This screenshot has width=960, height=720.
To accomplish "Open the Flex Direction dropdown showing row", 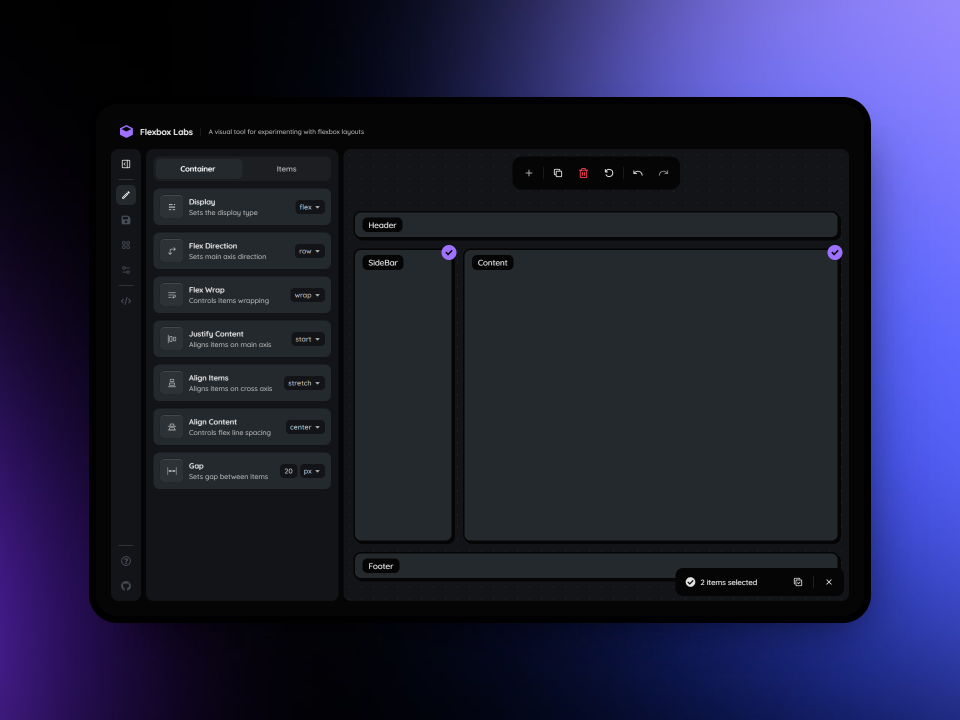I will (x=311, y=251).
